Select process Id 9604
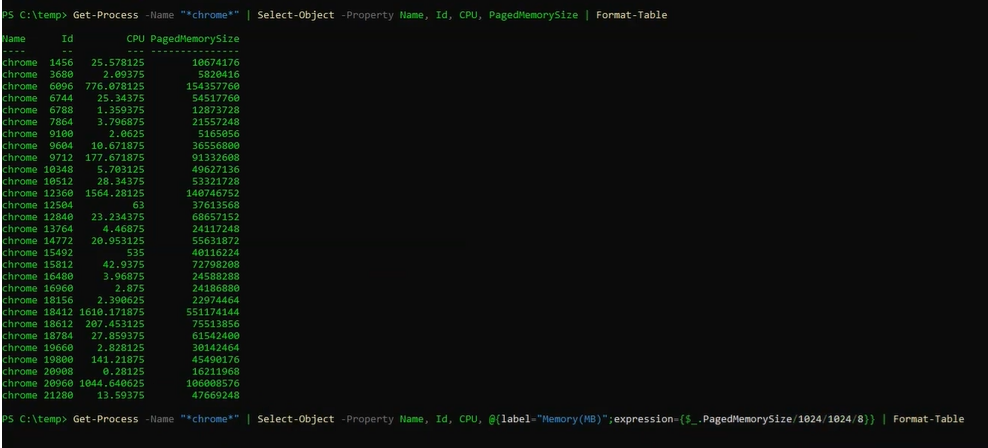988x448 pixels. coord(61,146)
